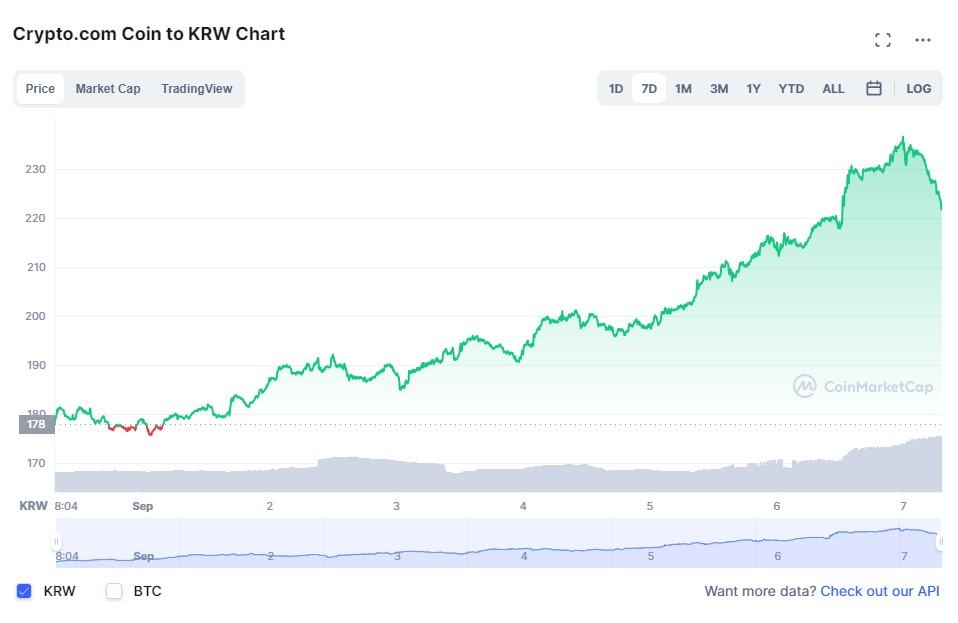Click the right range slider handle

940,542
